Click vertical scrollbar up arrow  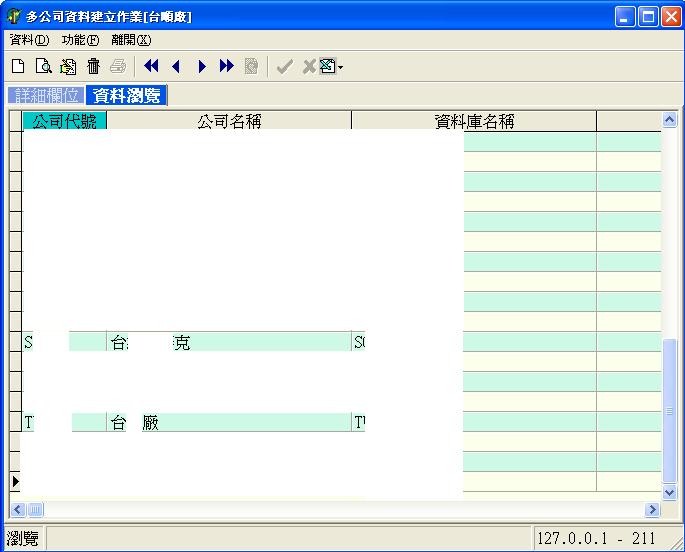(669, 120)
